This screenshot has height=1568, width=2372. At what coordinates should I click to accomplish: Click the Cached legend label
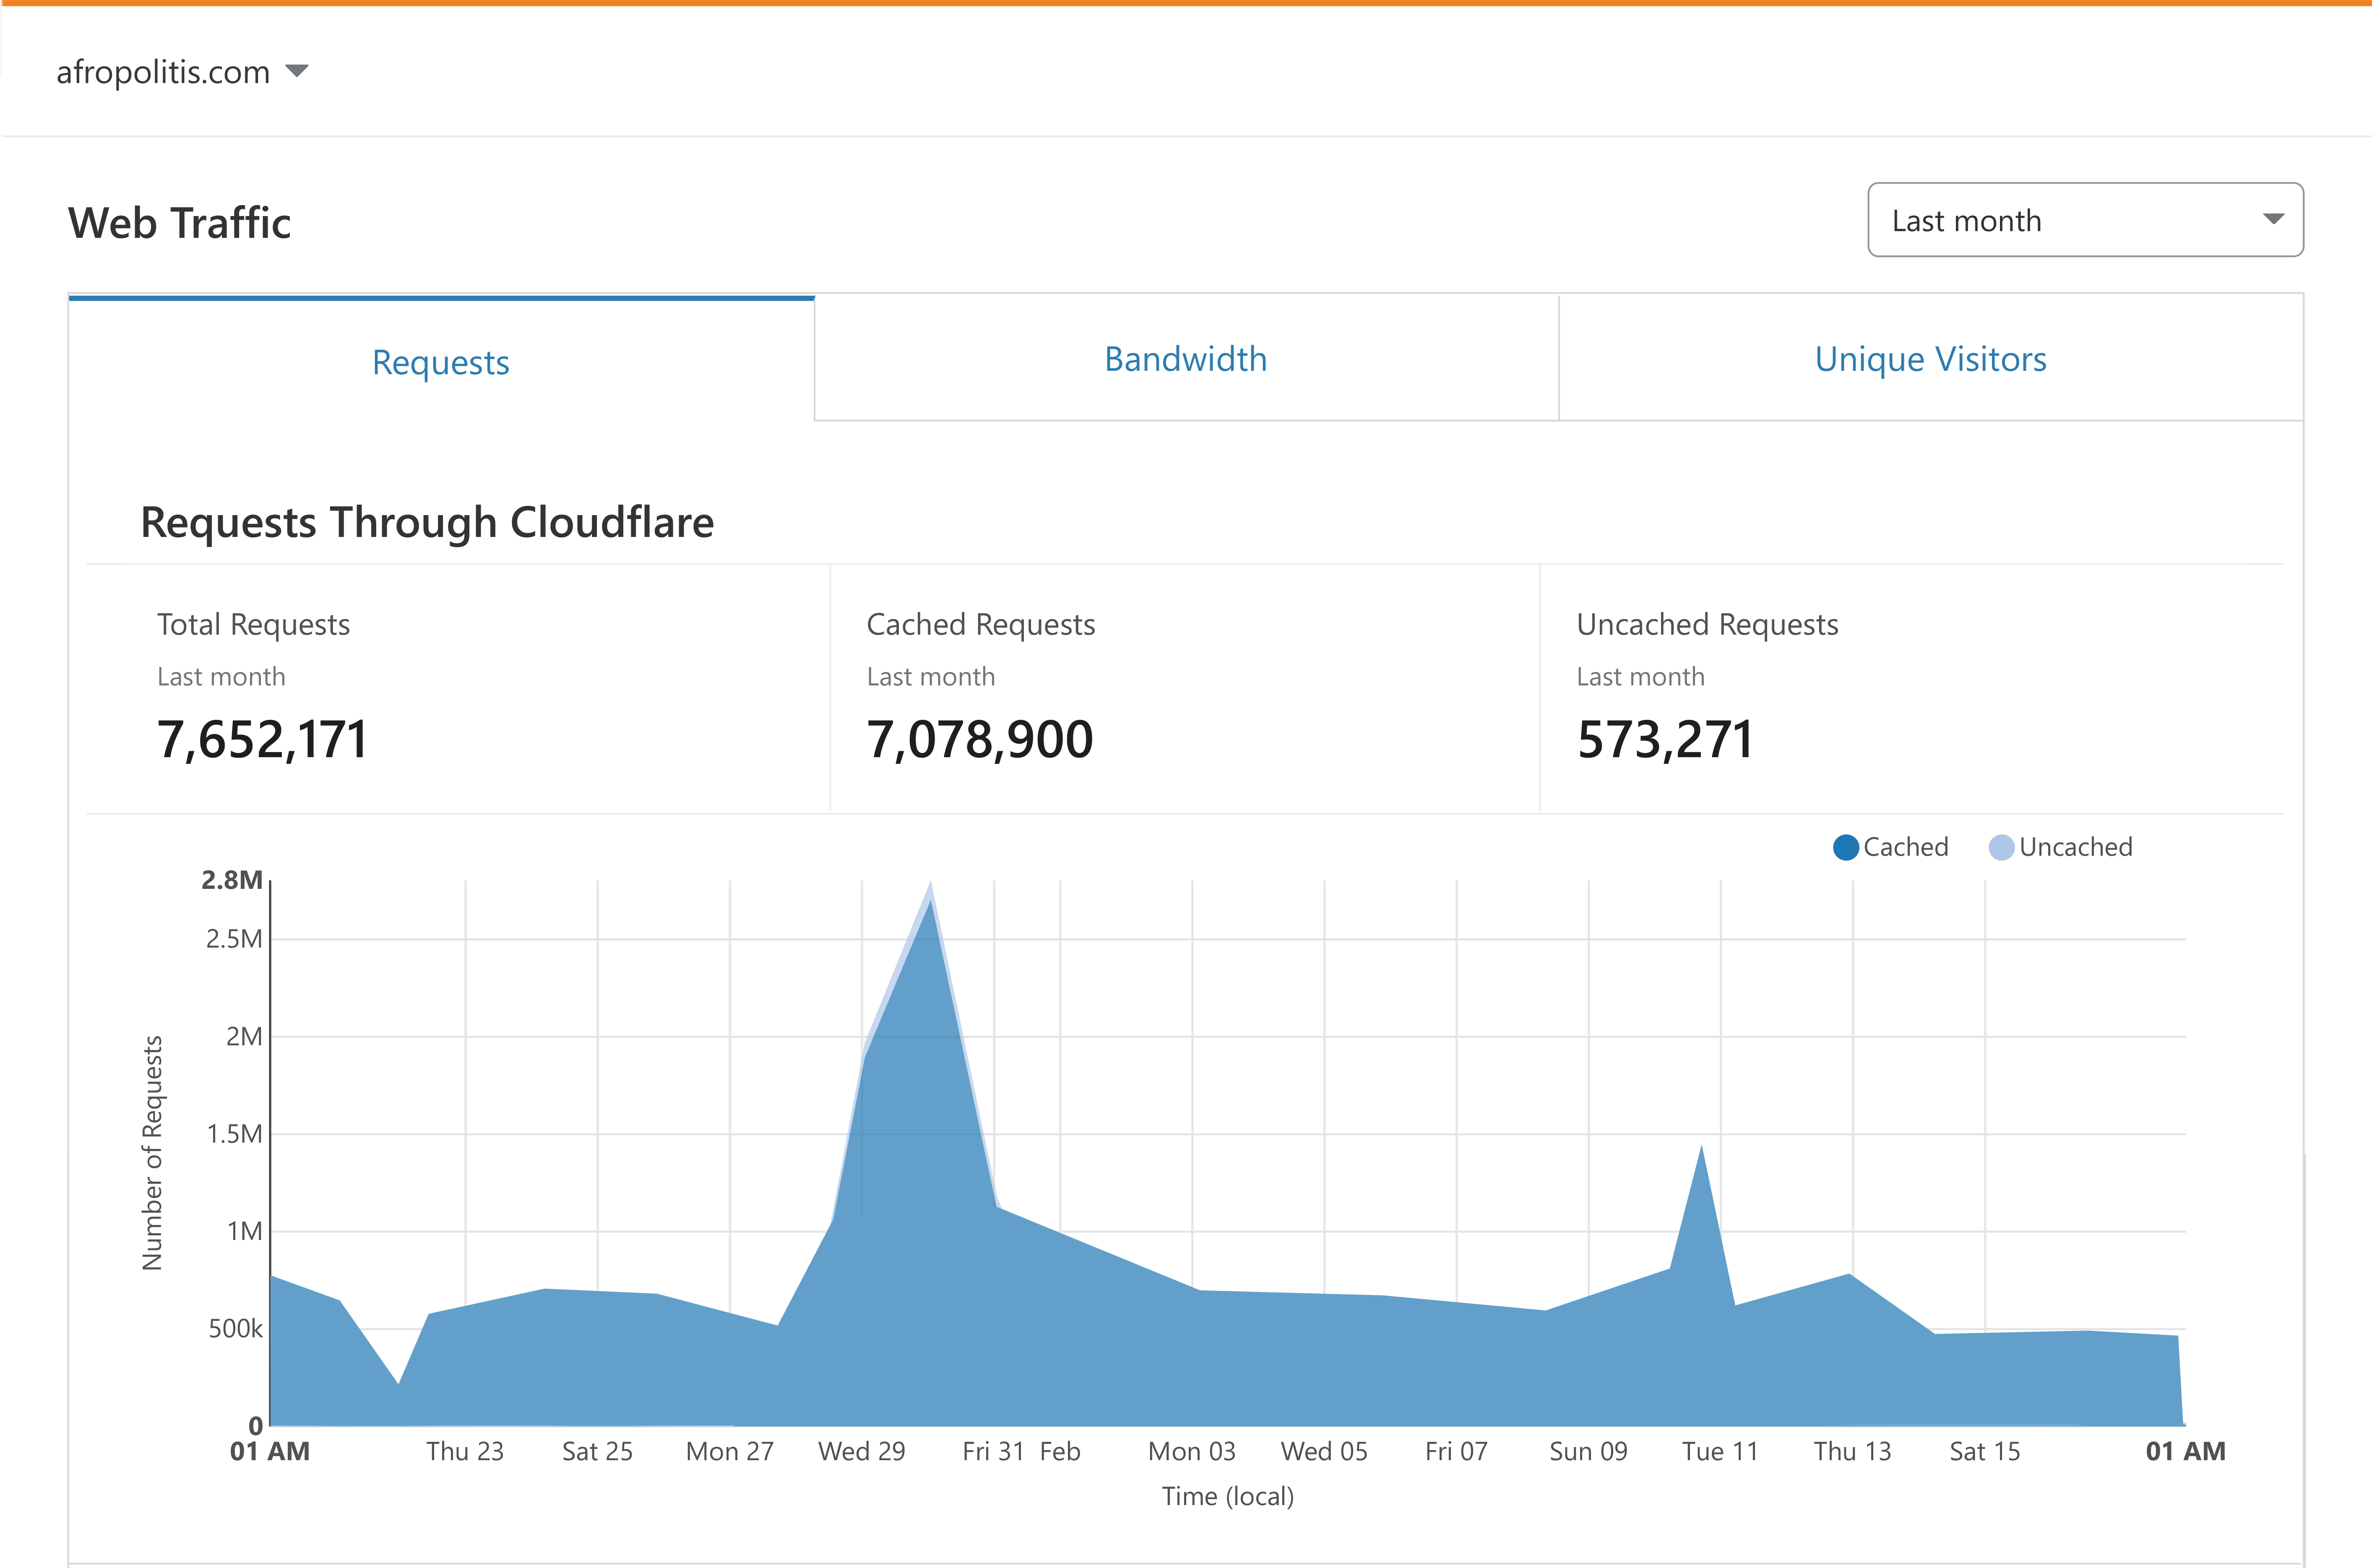[1905, 847]
